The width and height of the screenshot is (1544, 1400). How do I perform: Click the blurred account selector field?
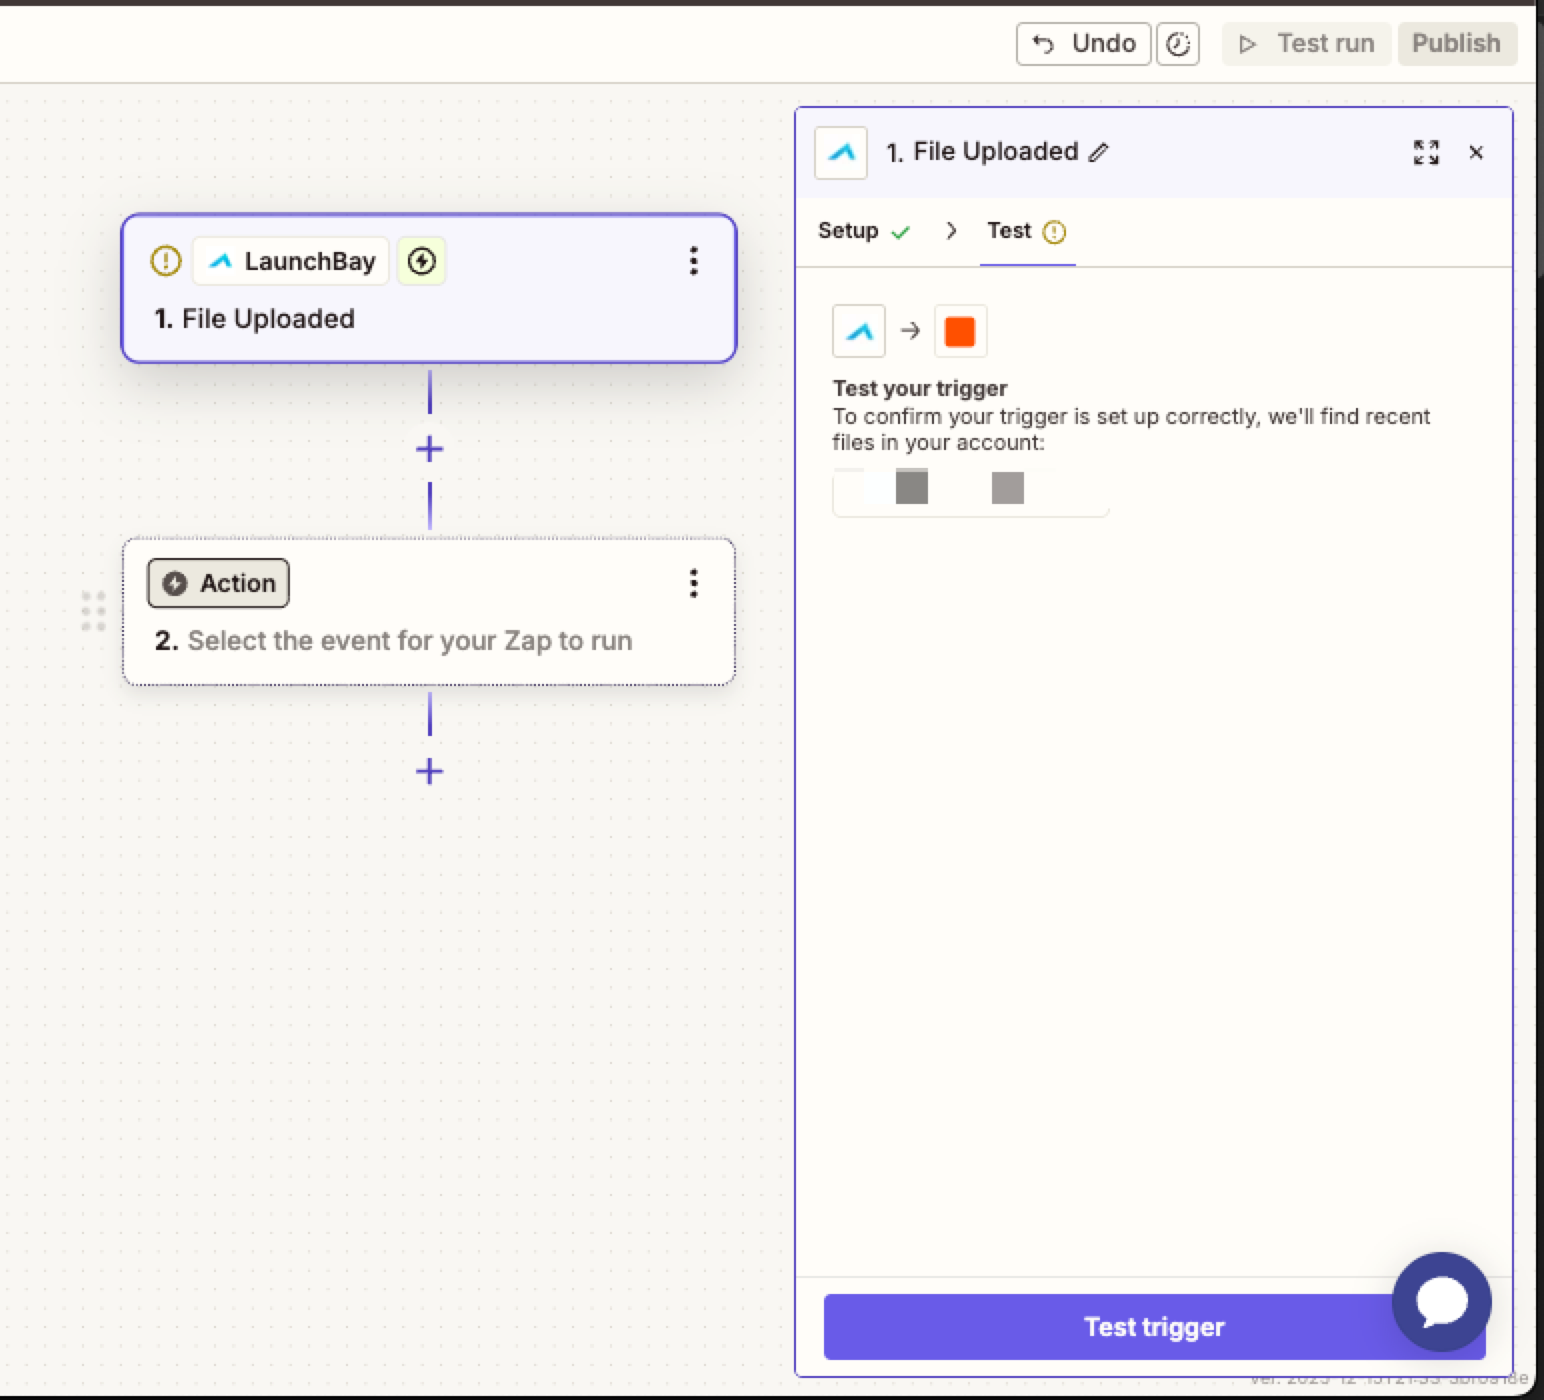point(970,492)
